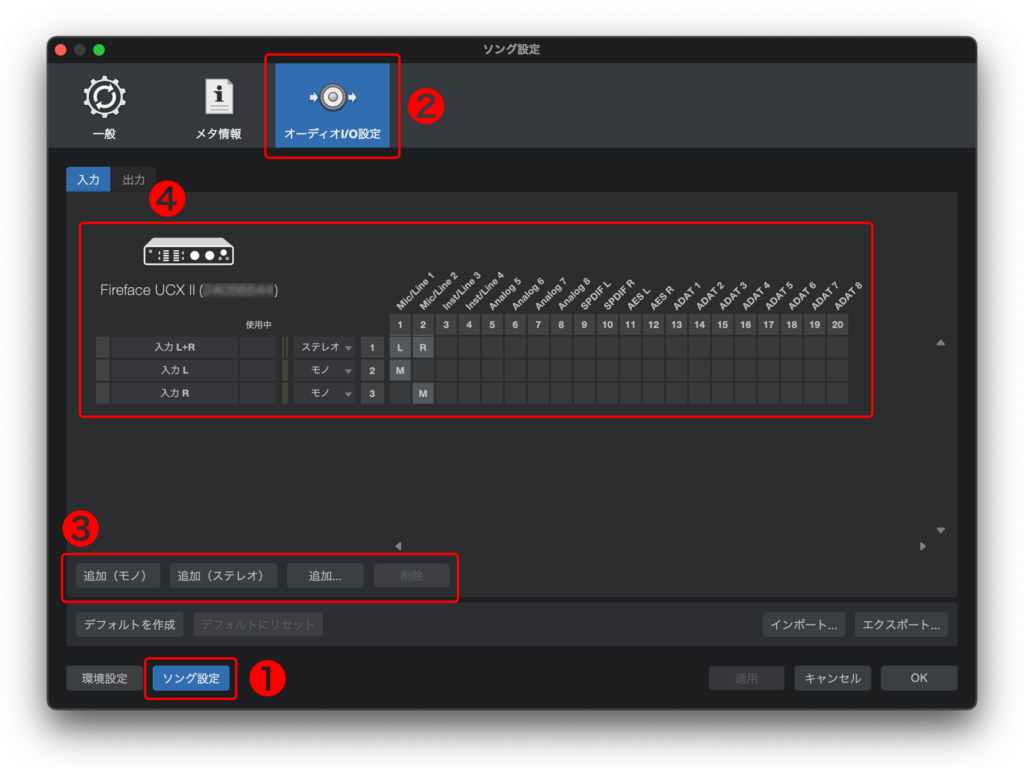Open the モノ dropdown for 入力 R
1024x768 pixels.
coord(326,393)
